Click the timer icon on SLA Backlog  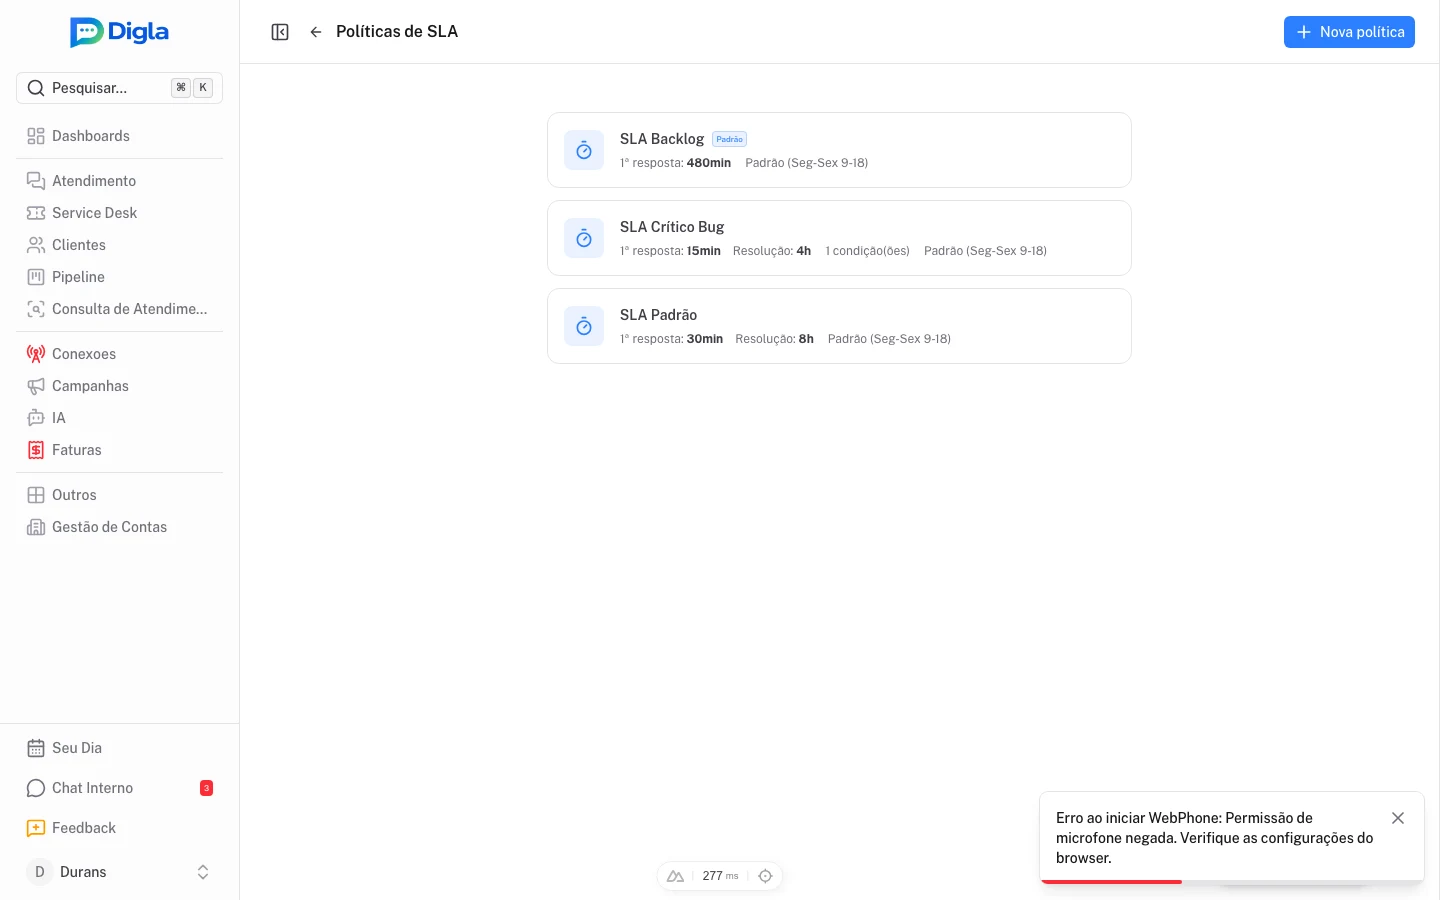584,150
